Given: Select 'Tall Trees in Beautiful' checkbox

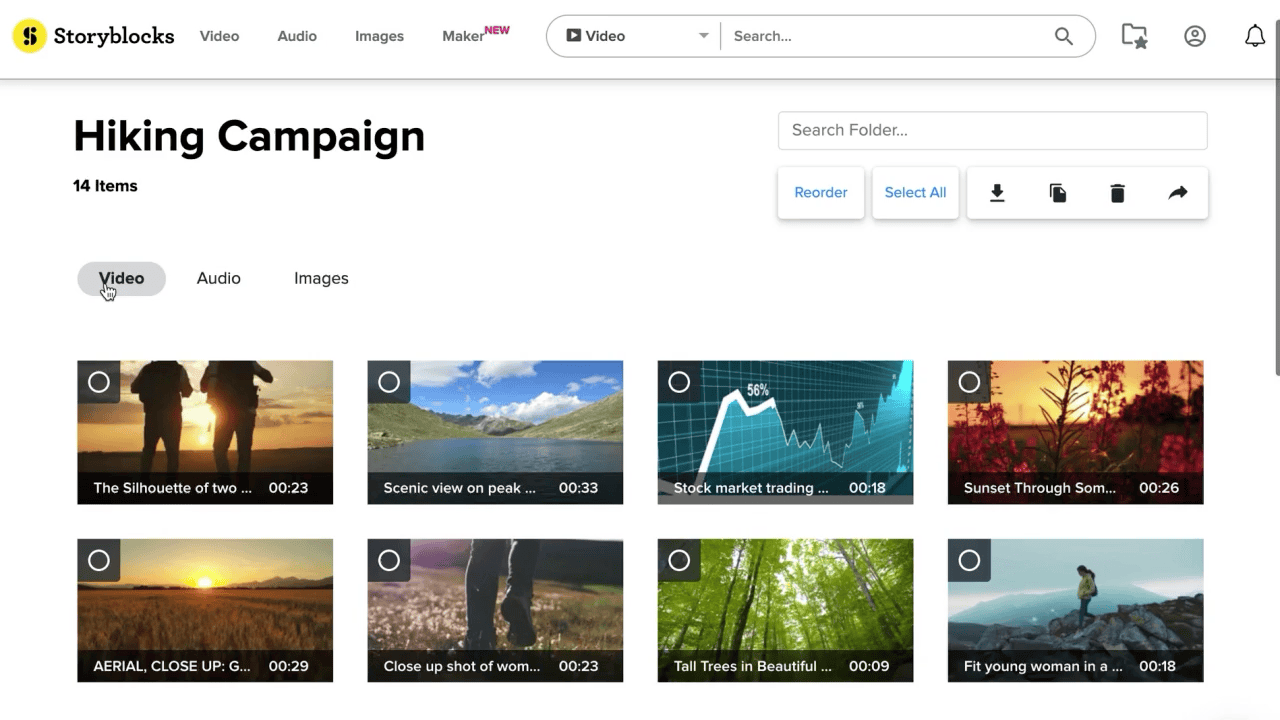Looking at the screenshot, I should point(679,560).
